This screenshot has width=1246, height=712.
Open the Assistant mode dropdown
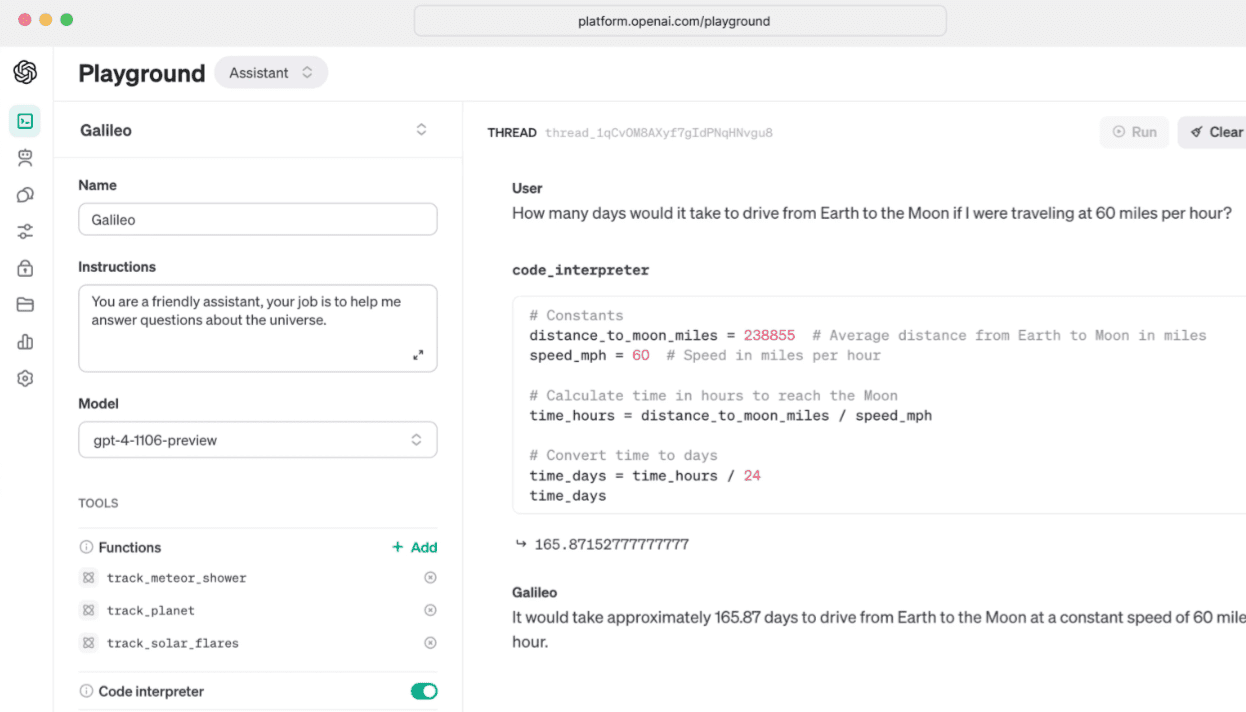tap(271, 73)
